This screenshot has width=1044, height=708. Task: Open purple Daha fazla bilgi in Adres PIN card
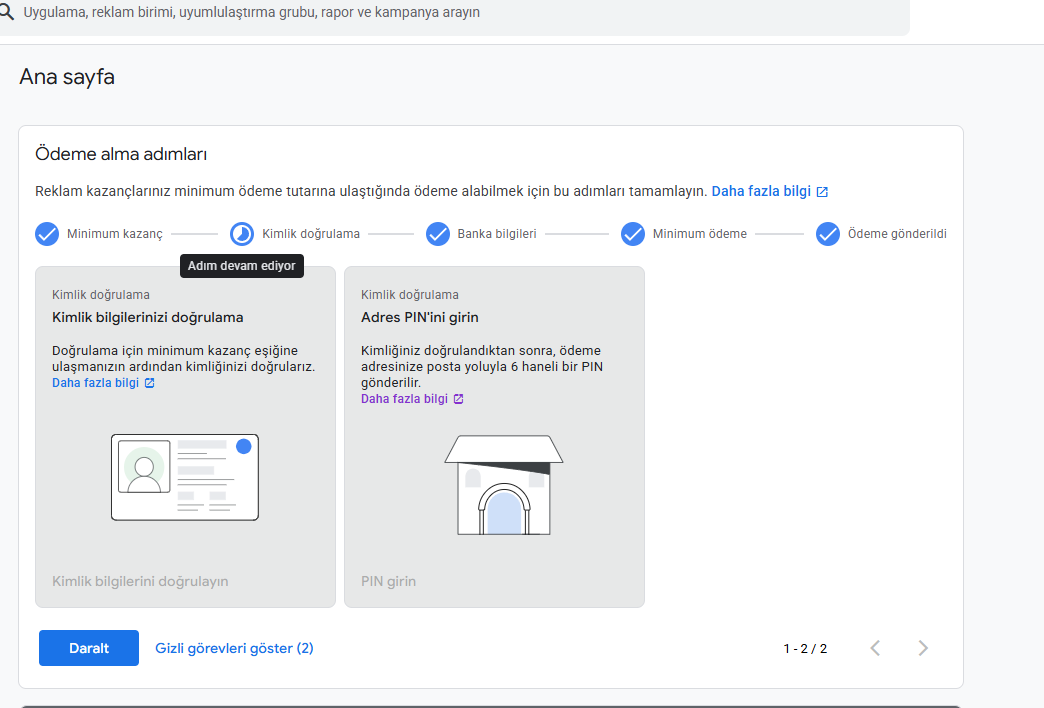tap(404, 399)
